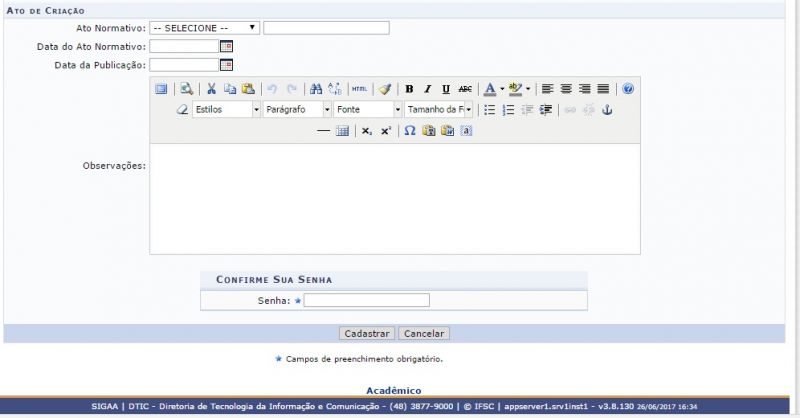Apply italic formatting in the editor
The height and width of the screenshot is (418, 800).
coord(427,89)
